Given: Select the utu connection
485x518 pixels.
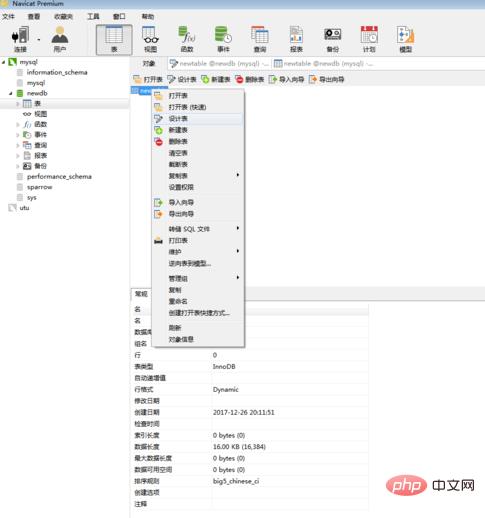Looking at the screenshot, I should 24,208.
